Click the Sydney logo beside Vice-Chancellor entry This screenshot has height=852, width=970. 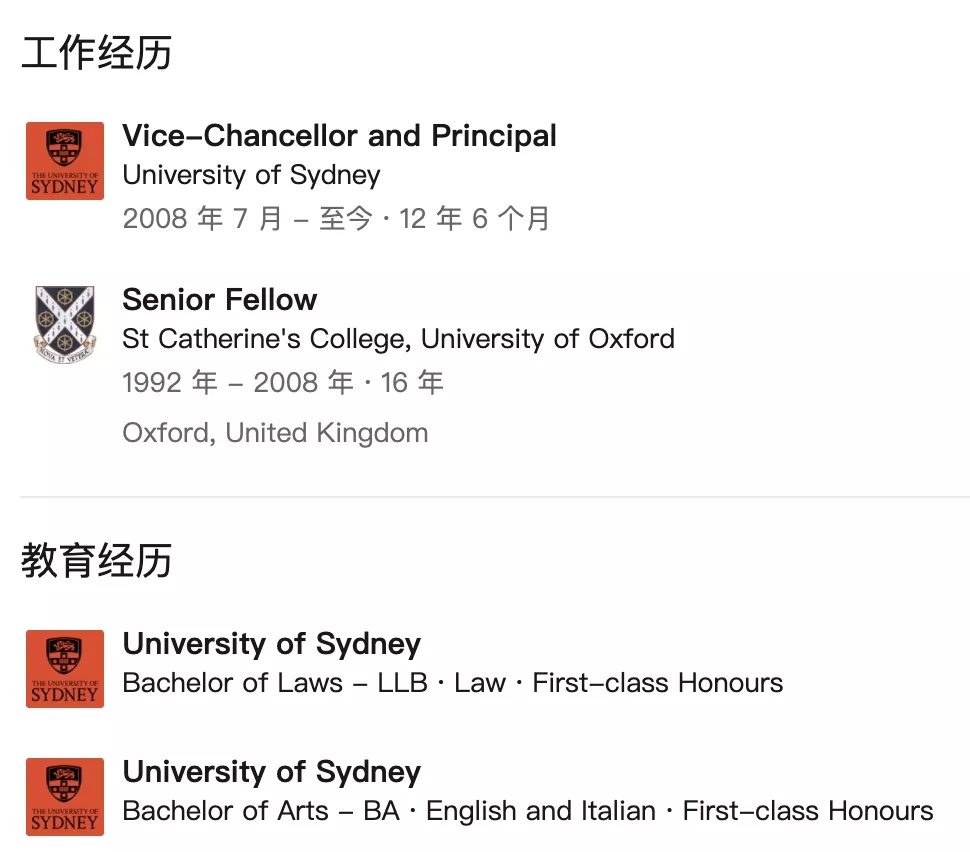[x=65, y=161]
